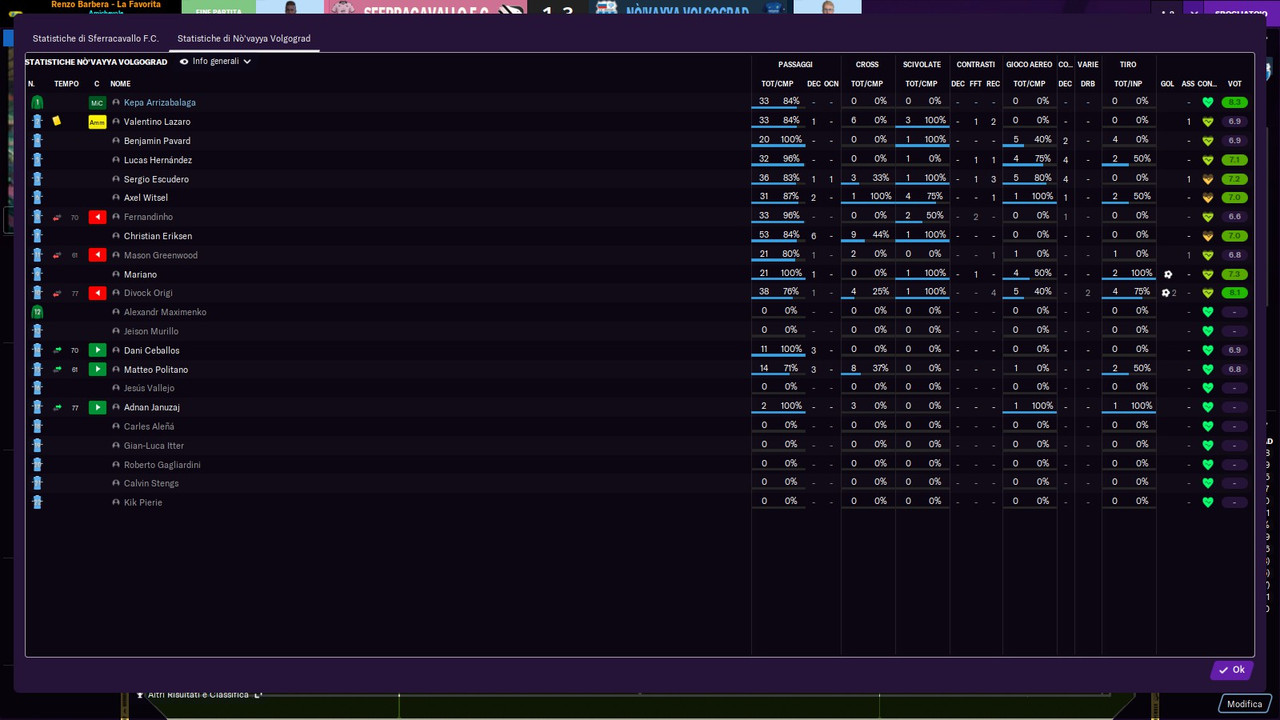Click the info icon beside Benjamin Pavard's name

pos(116,141)
